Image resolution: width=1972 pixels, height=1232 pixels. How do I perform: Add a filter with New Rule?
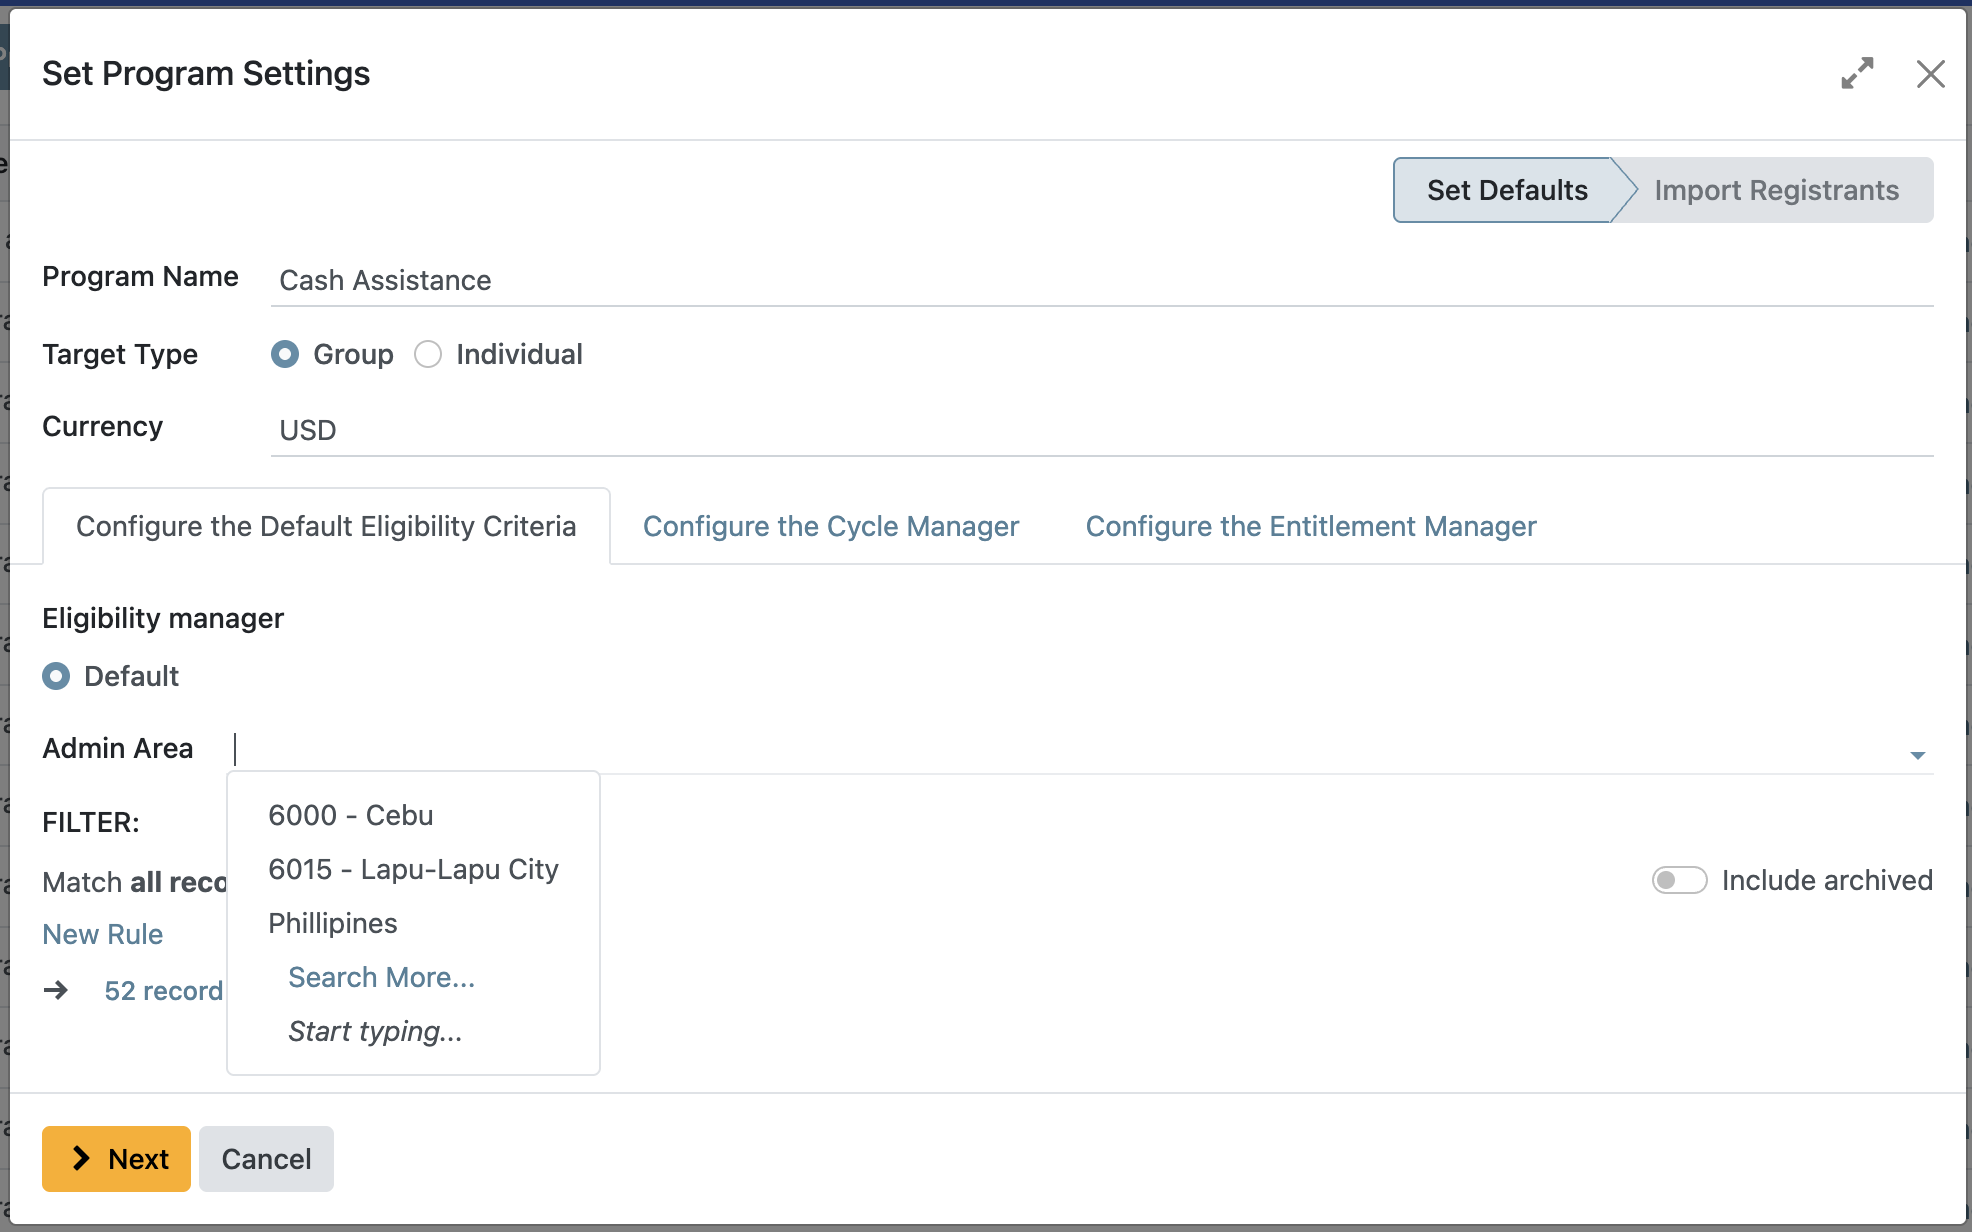[102, 933]
